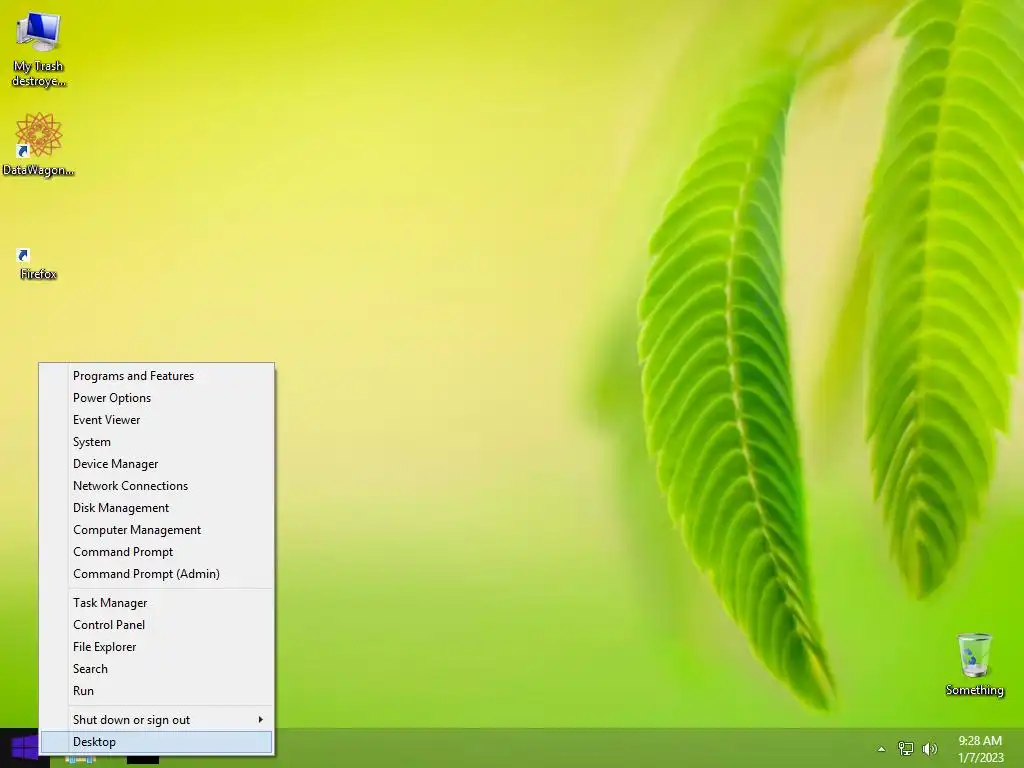Select the Firefox desktop shortcut
Viewport: 1024px width, 768px height.
point(38,264)
